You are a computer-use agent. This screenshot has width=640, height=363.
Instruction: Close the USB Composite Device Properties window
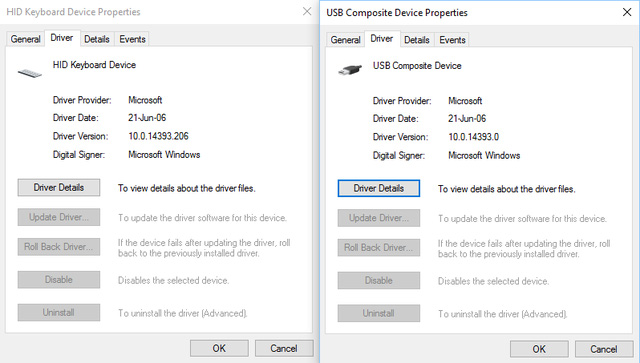[627, 12]
